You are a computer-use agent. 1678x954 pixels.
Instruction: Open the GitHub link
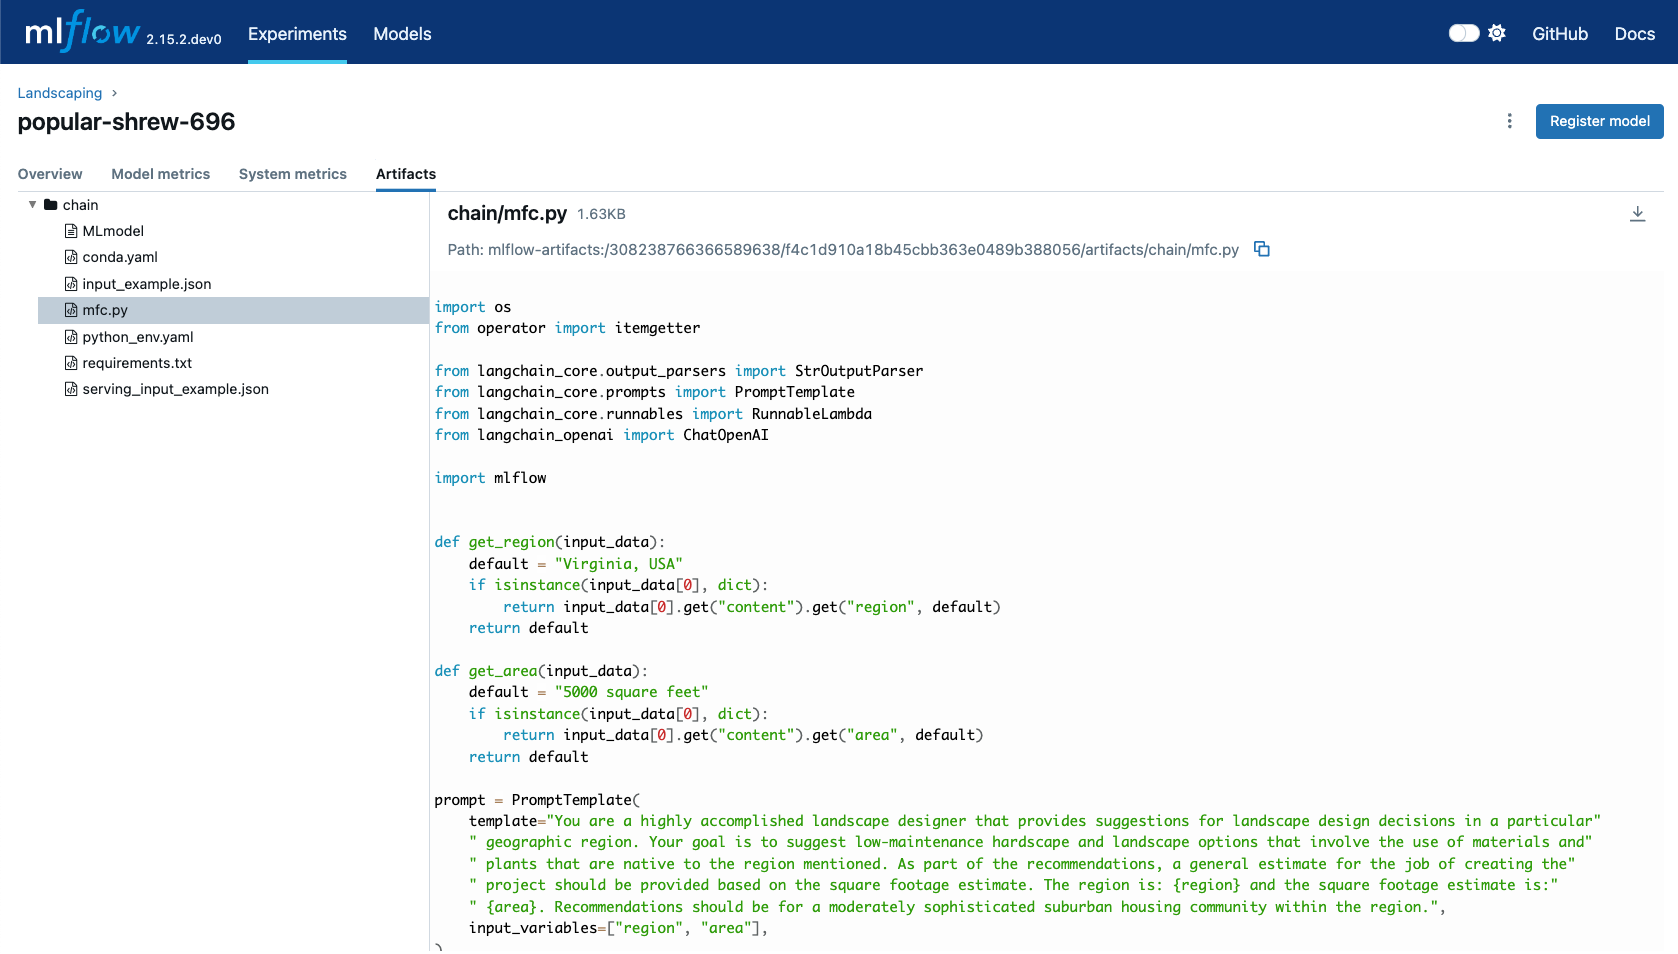[1559, 33]
